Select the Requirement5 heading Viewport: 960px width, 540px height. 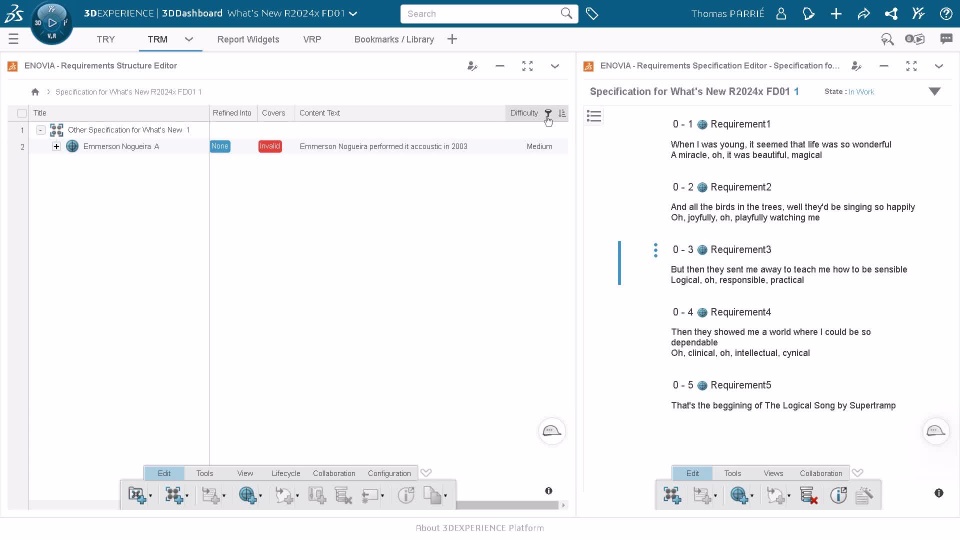pos(740,385)
